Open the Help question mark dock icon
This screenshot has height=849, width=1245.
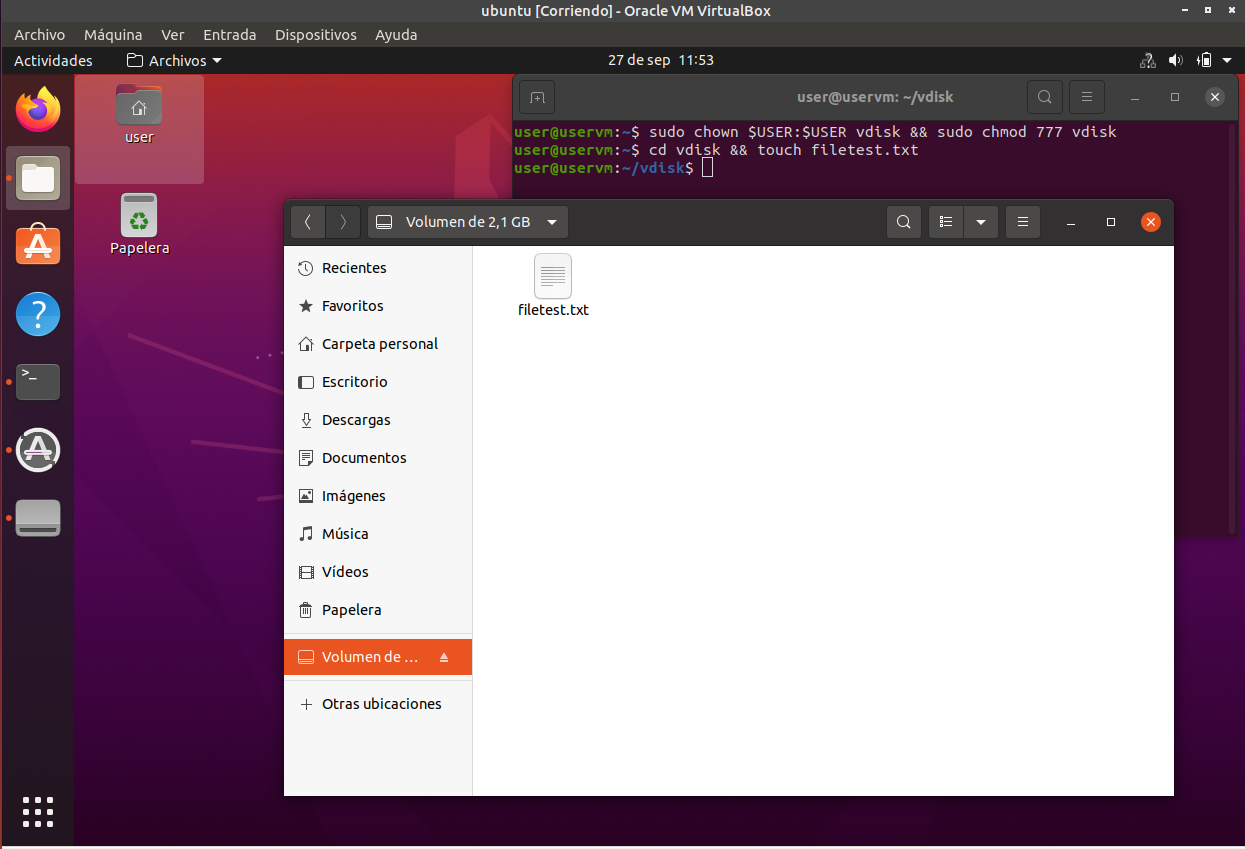coord(38,314)
